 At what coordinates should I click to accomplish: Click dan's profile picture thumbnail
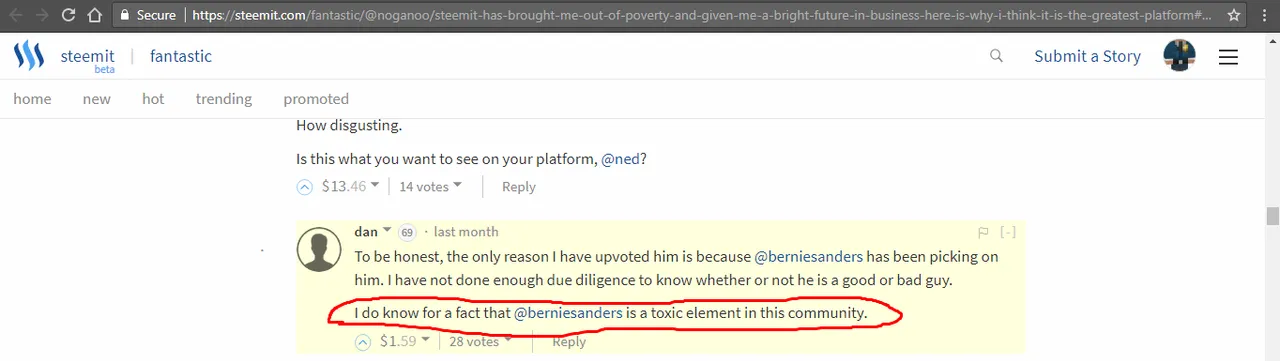(x=320, y=250)
